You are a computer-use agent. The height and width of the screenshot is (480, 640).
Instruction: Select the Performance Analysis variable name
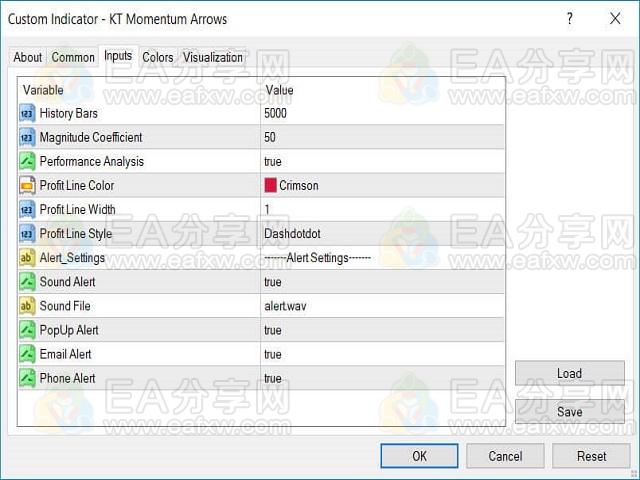(92, 162)
